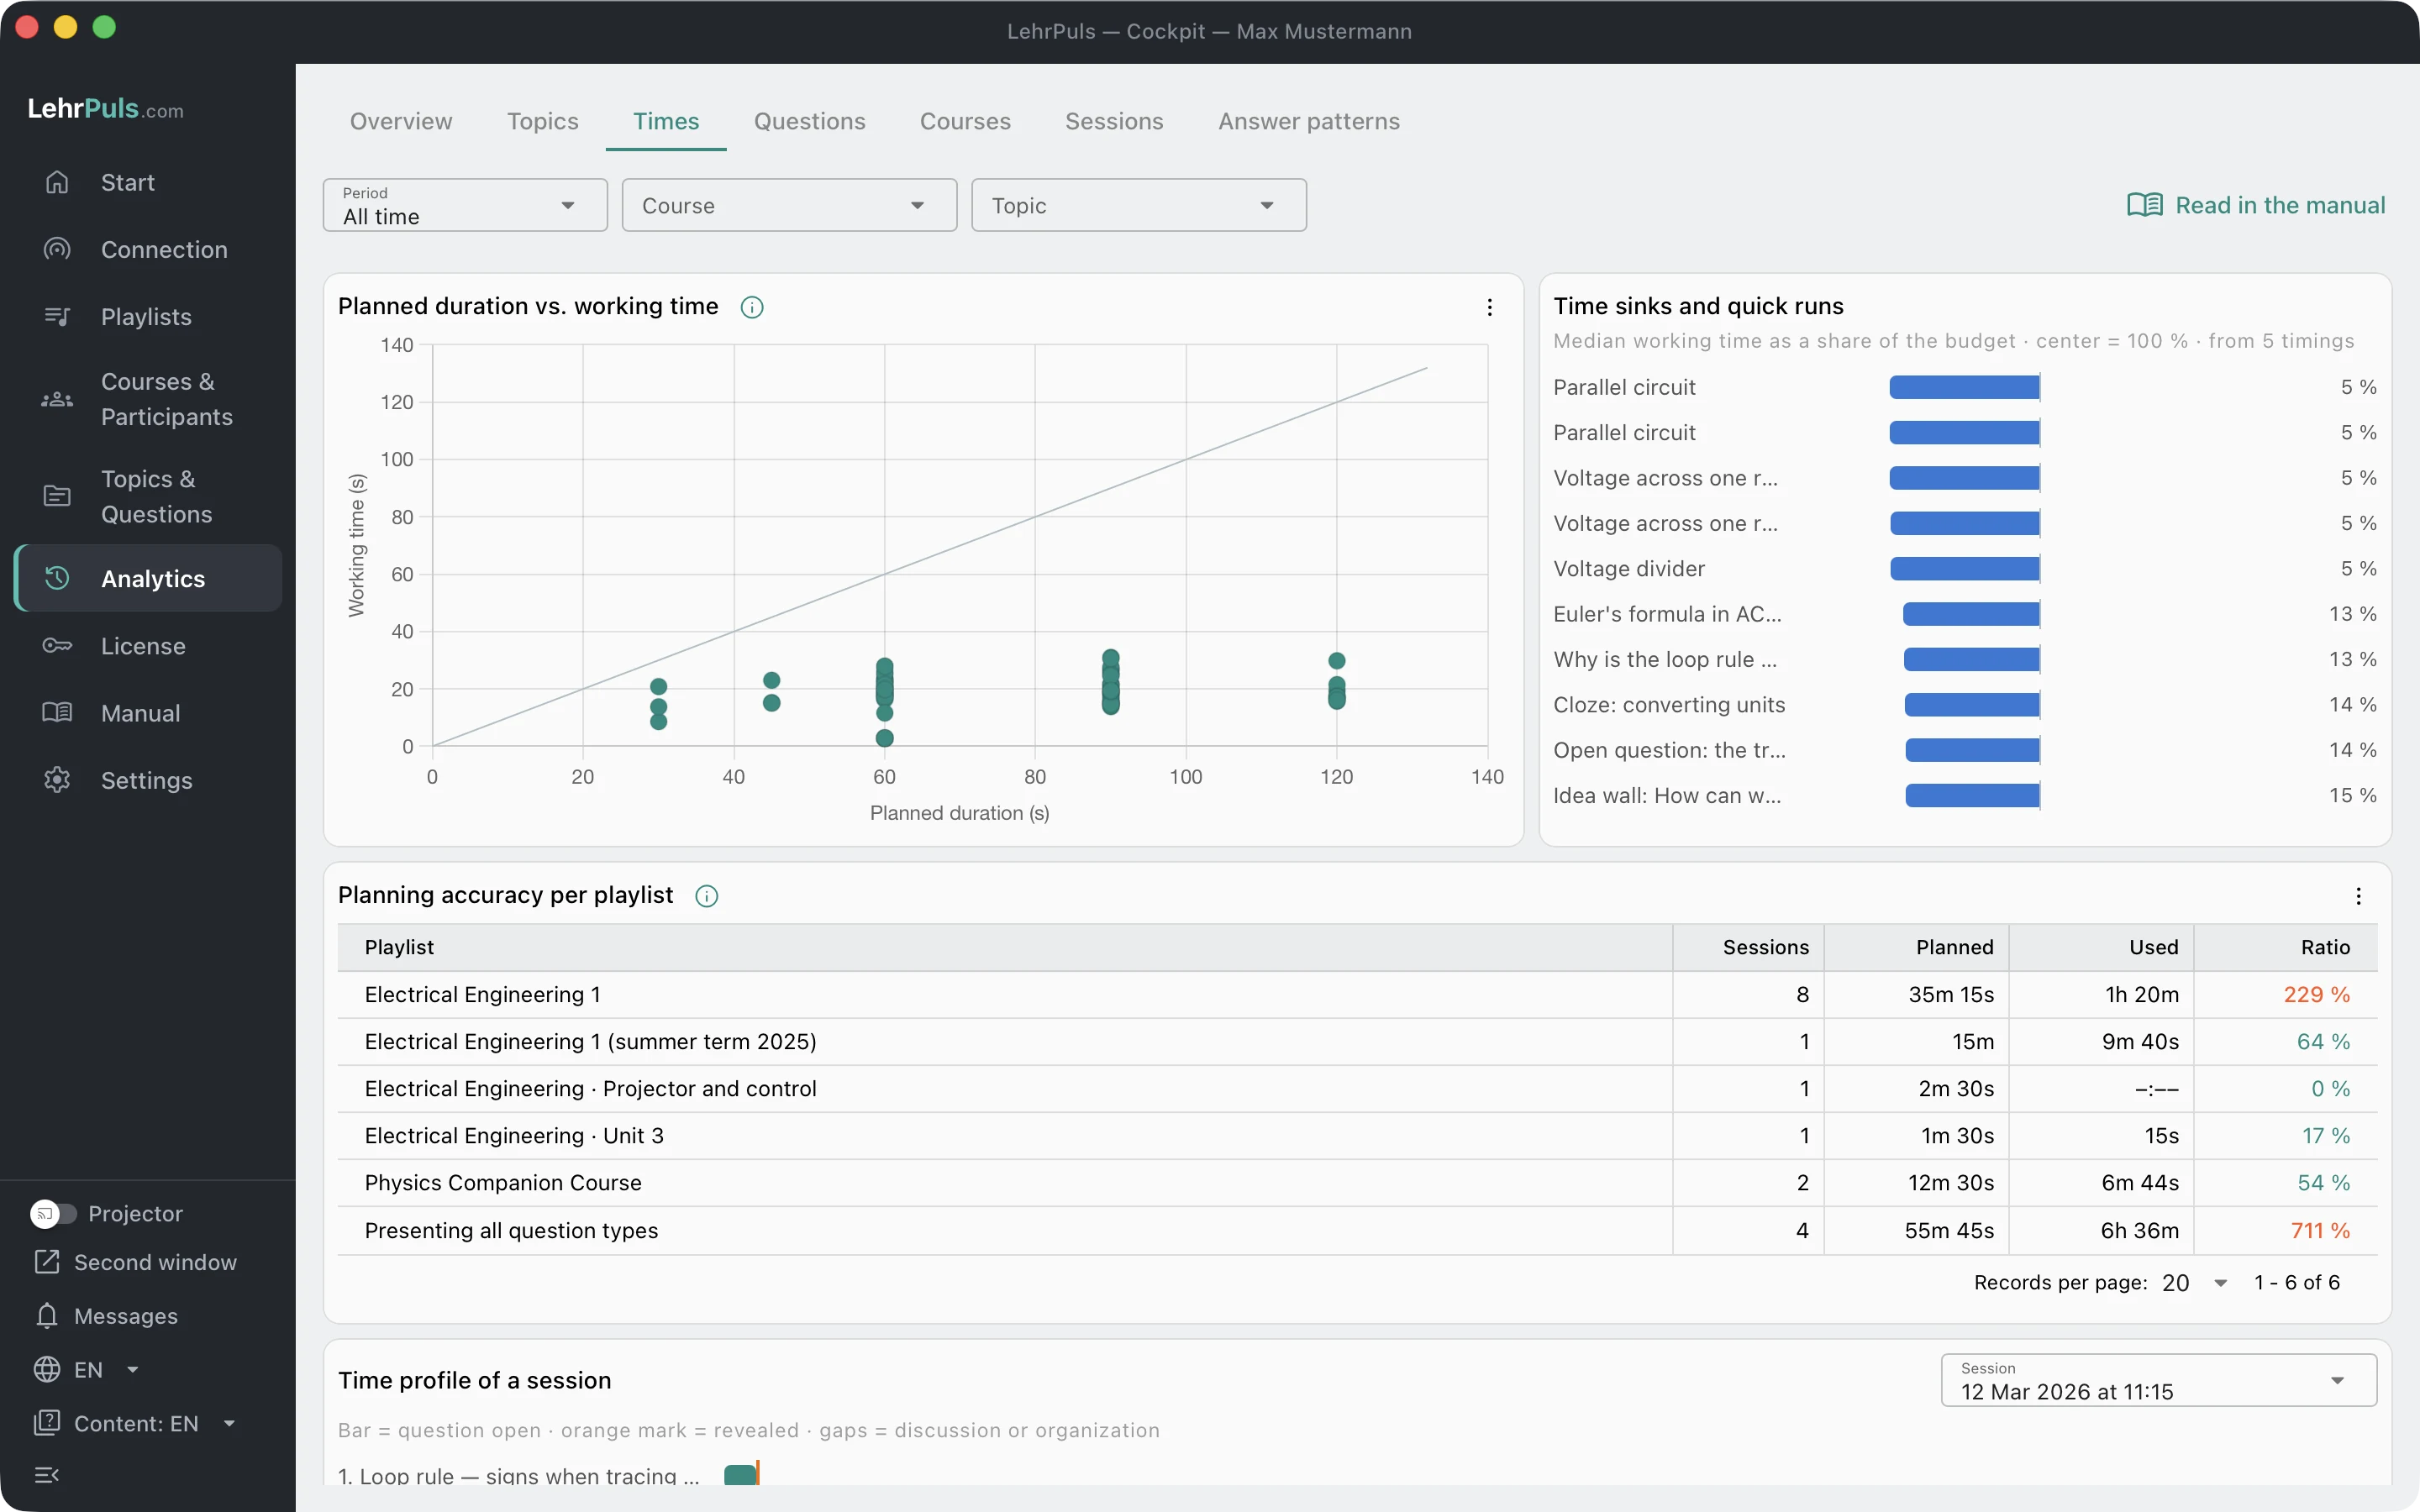Screen dimensions: 2420x1512
Task: Open the Topic filter dropdown
Action: 1138,205
